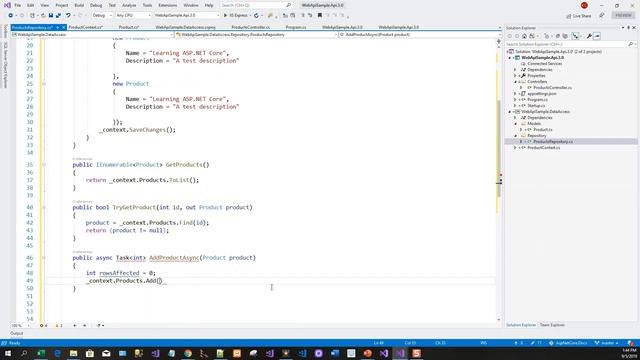
Task: Collapse the WebApiSample.Api.3.0 project node
Action: (510, 58)
